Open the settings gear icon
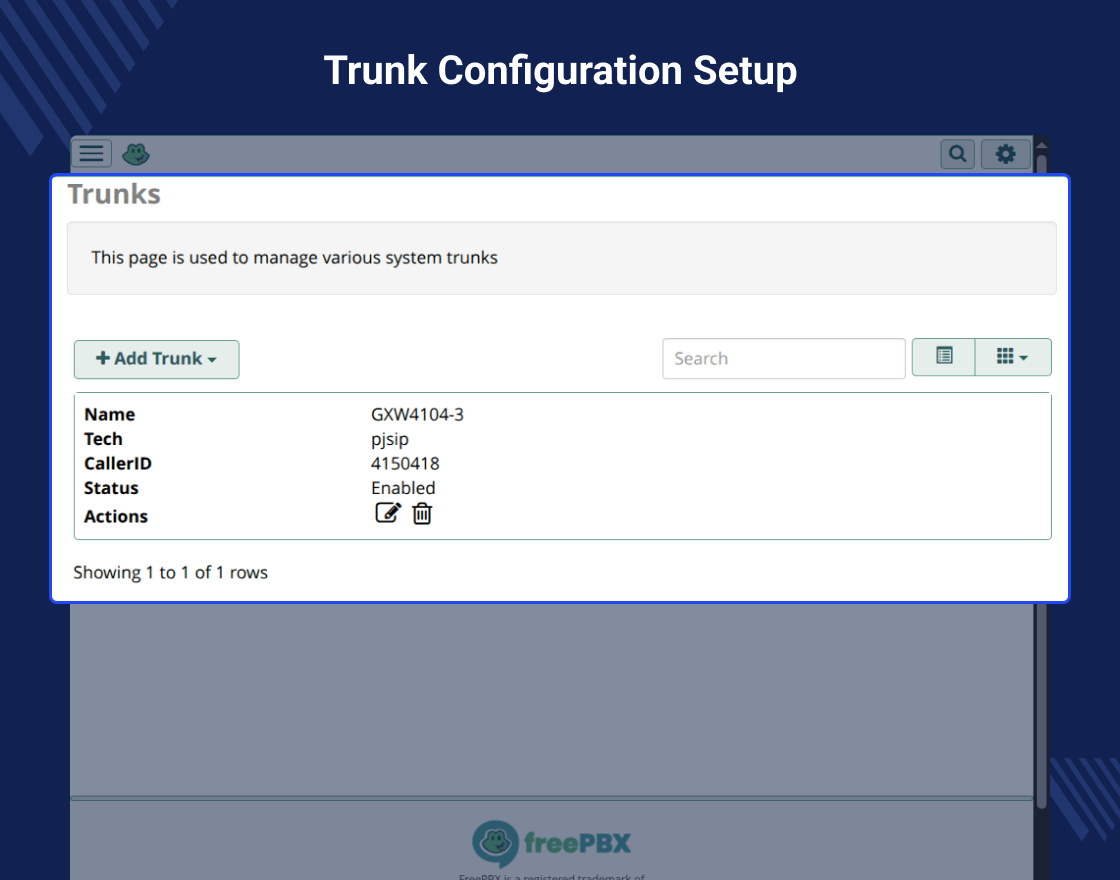 [1005, 154]
